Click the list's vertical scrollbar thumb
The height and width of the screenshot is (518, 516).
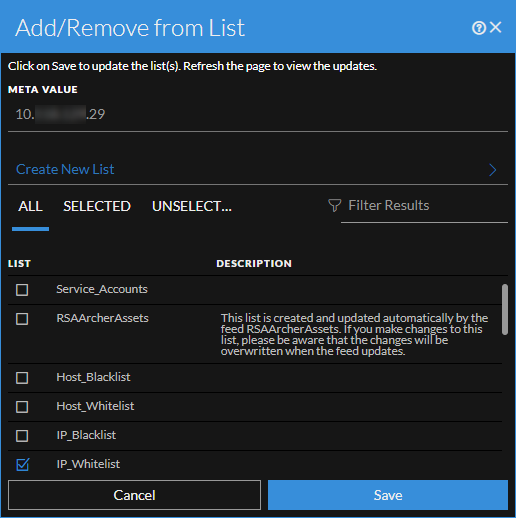(505, 309)
